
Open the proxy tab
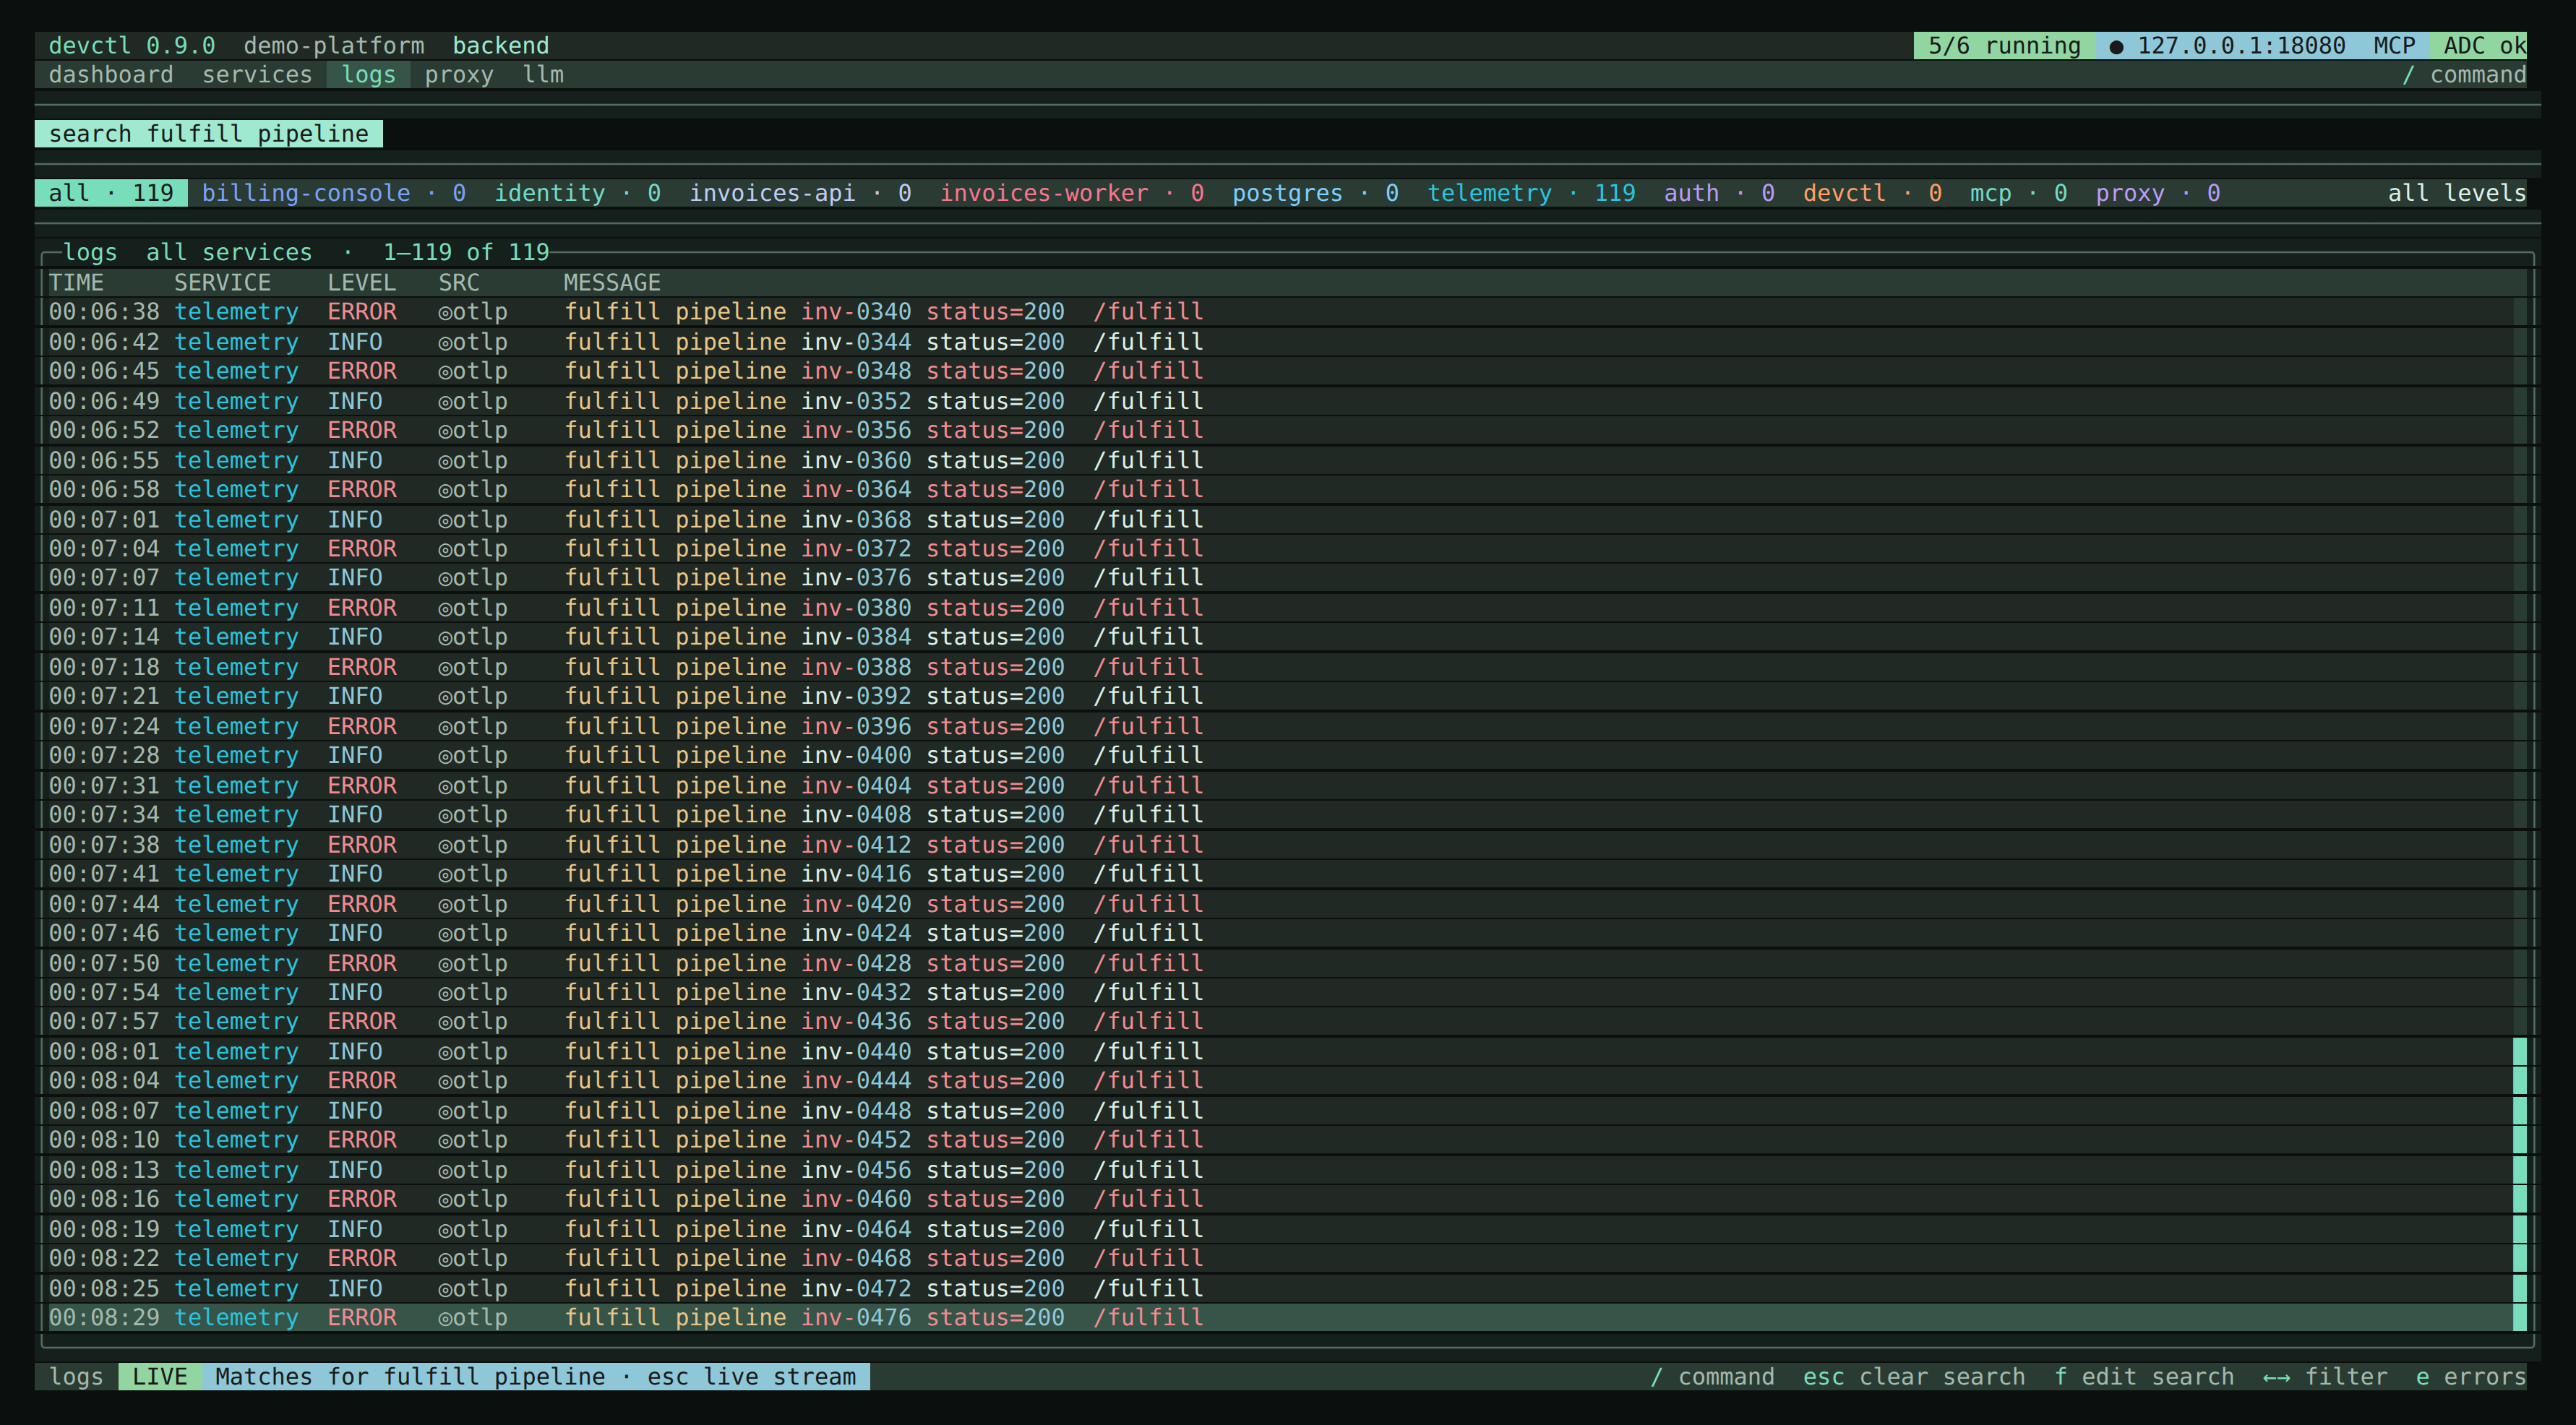pyautogui.click(x=459, y=75)
